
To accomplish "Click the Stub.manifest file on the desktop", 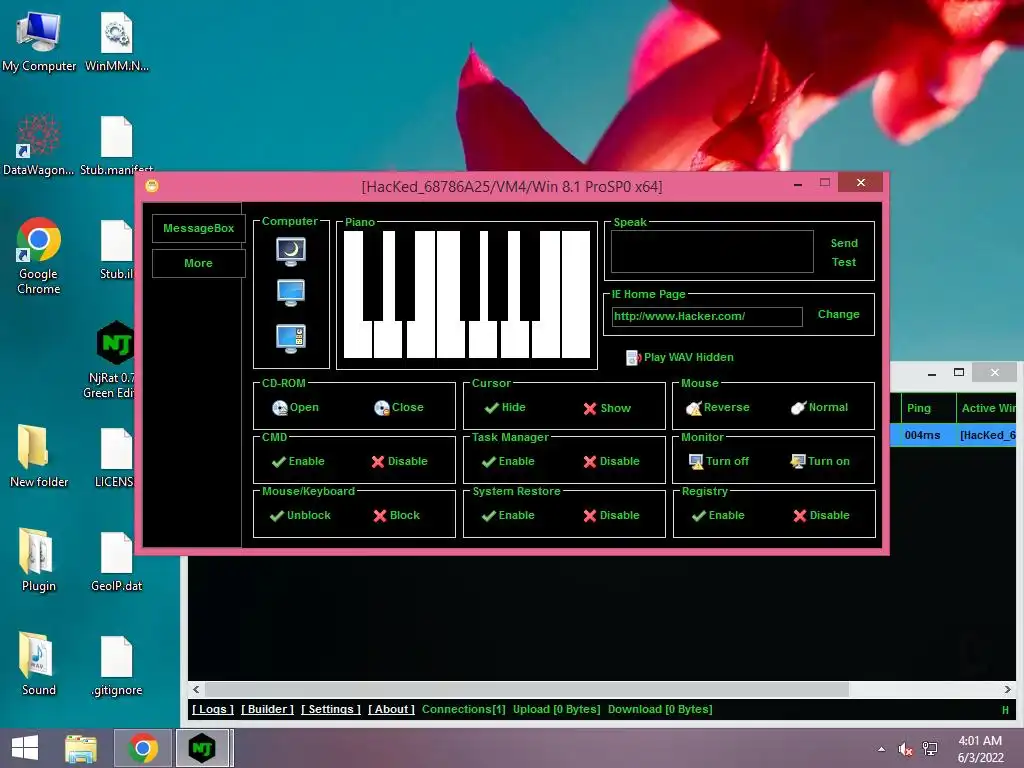I will tap(117, 146).
